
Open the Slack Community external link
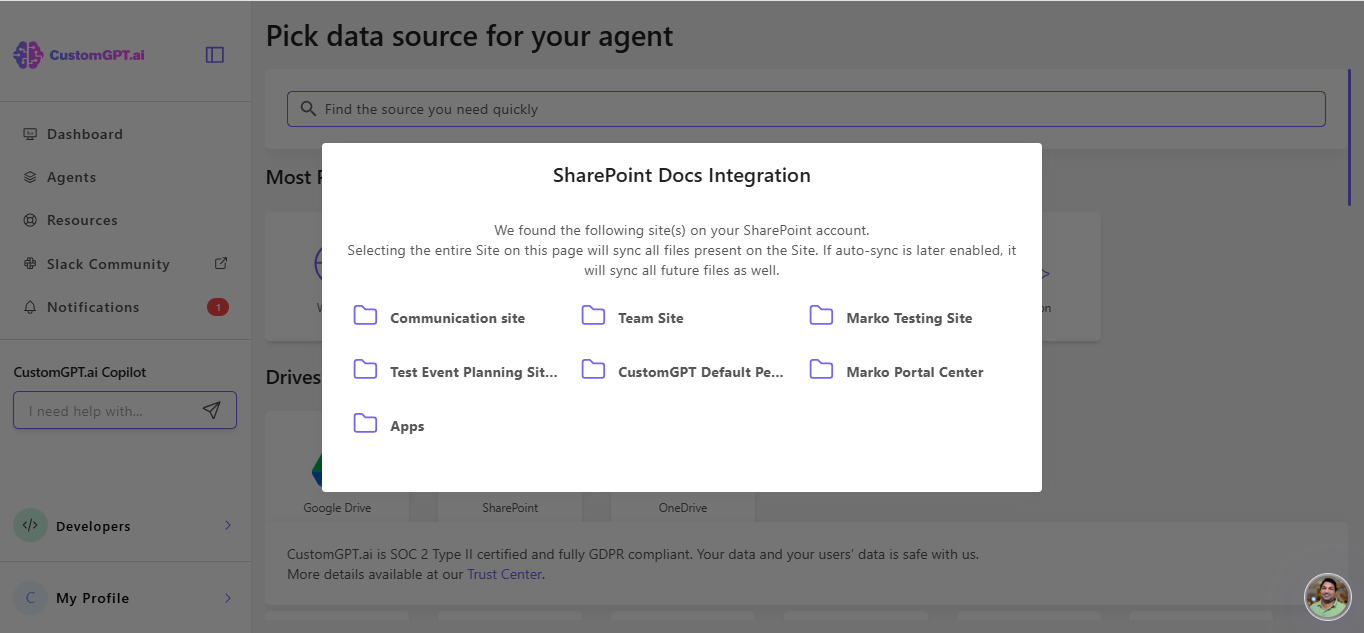coord(107,263)
